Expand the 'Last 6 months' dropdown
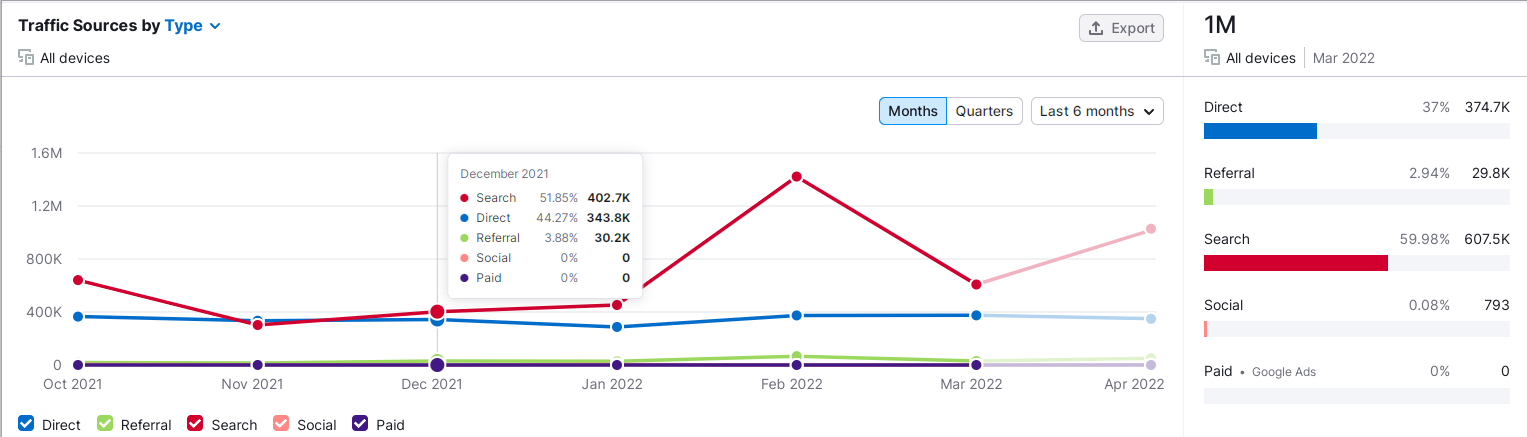Image resolution: width=1527 pixels, height=437 pixels. [x=1097, y=111]
